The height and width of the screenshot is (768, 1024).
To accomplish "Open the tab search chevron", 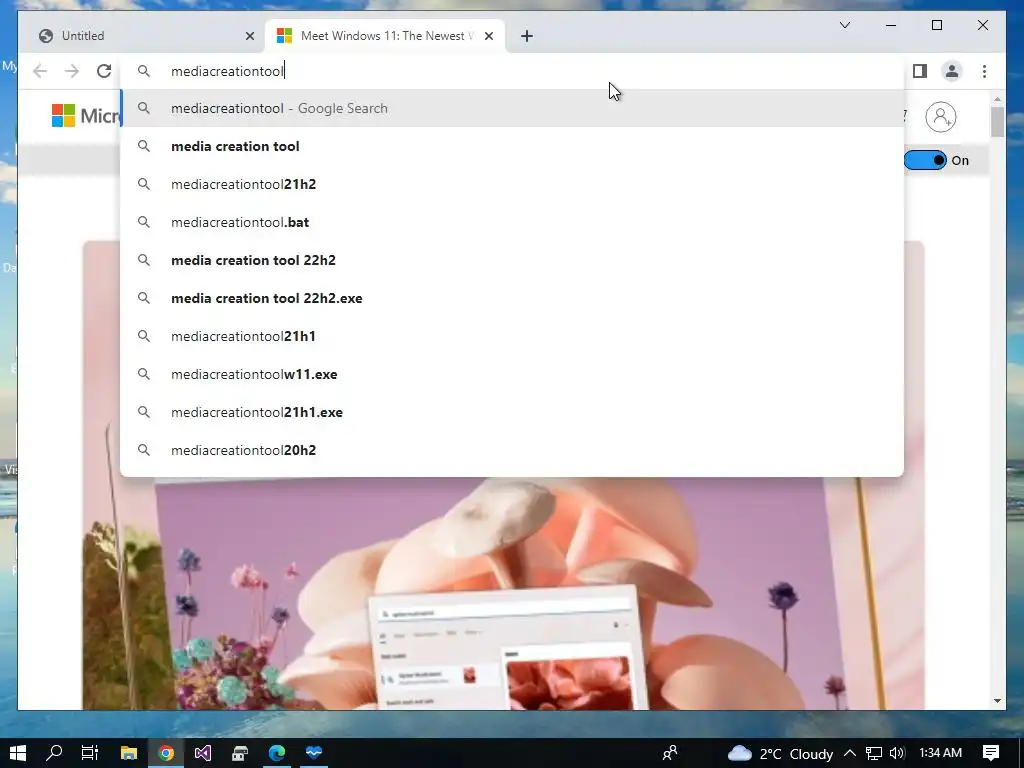I will [844, 25].
